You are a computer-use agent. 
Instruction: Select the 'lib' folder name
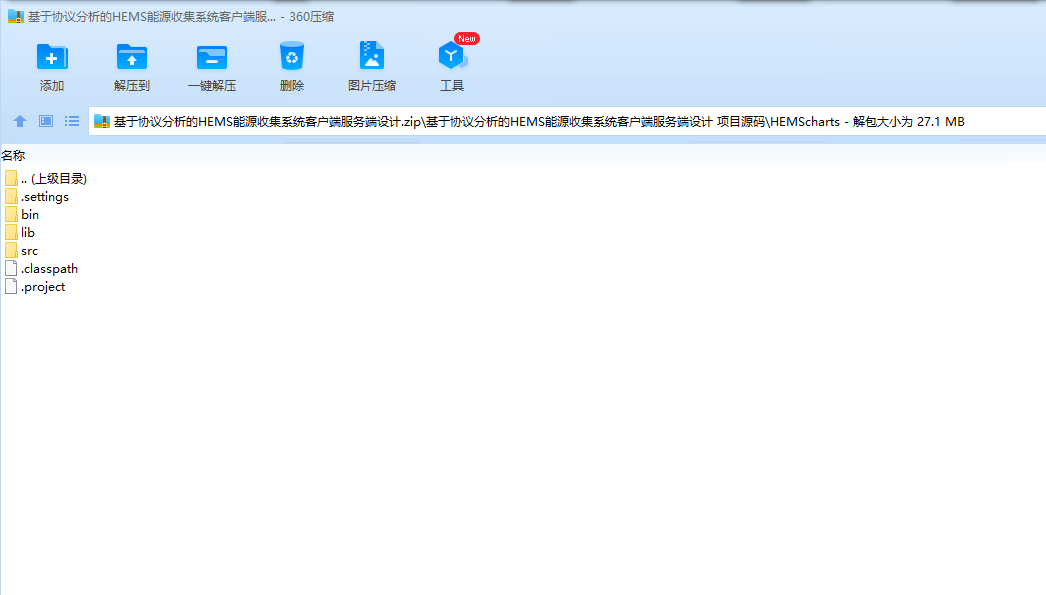tap(28, 233)
